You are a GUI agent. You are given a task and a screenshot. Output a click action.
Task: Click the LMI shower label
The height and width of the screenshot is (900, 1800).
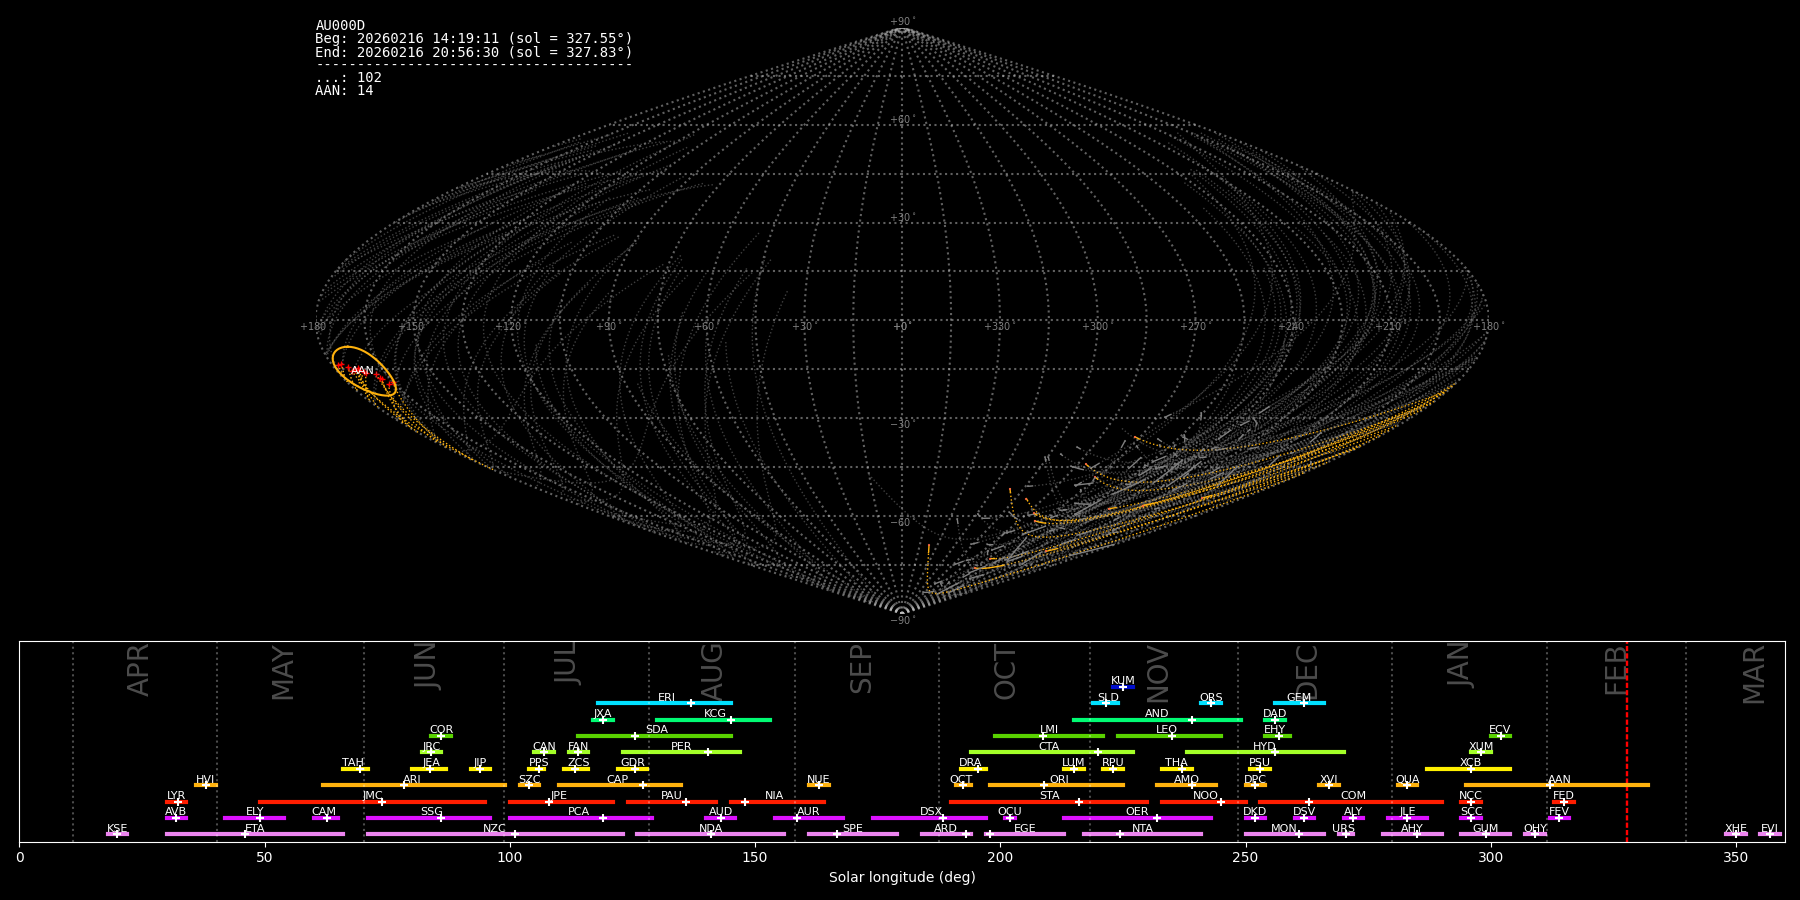[x=1049, y=730]
